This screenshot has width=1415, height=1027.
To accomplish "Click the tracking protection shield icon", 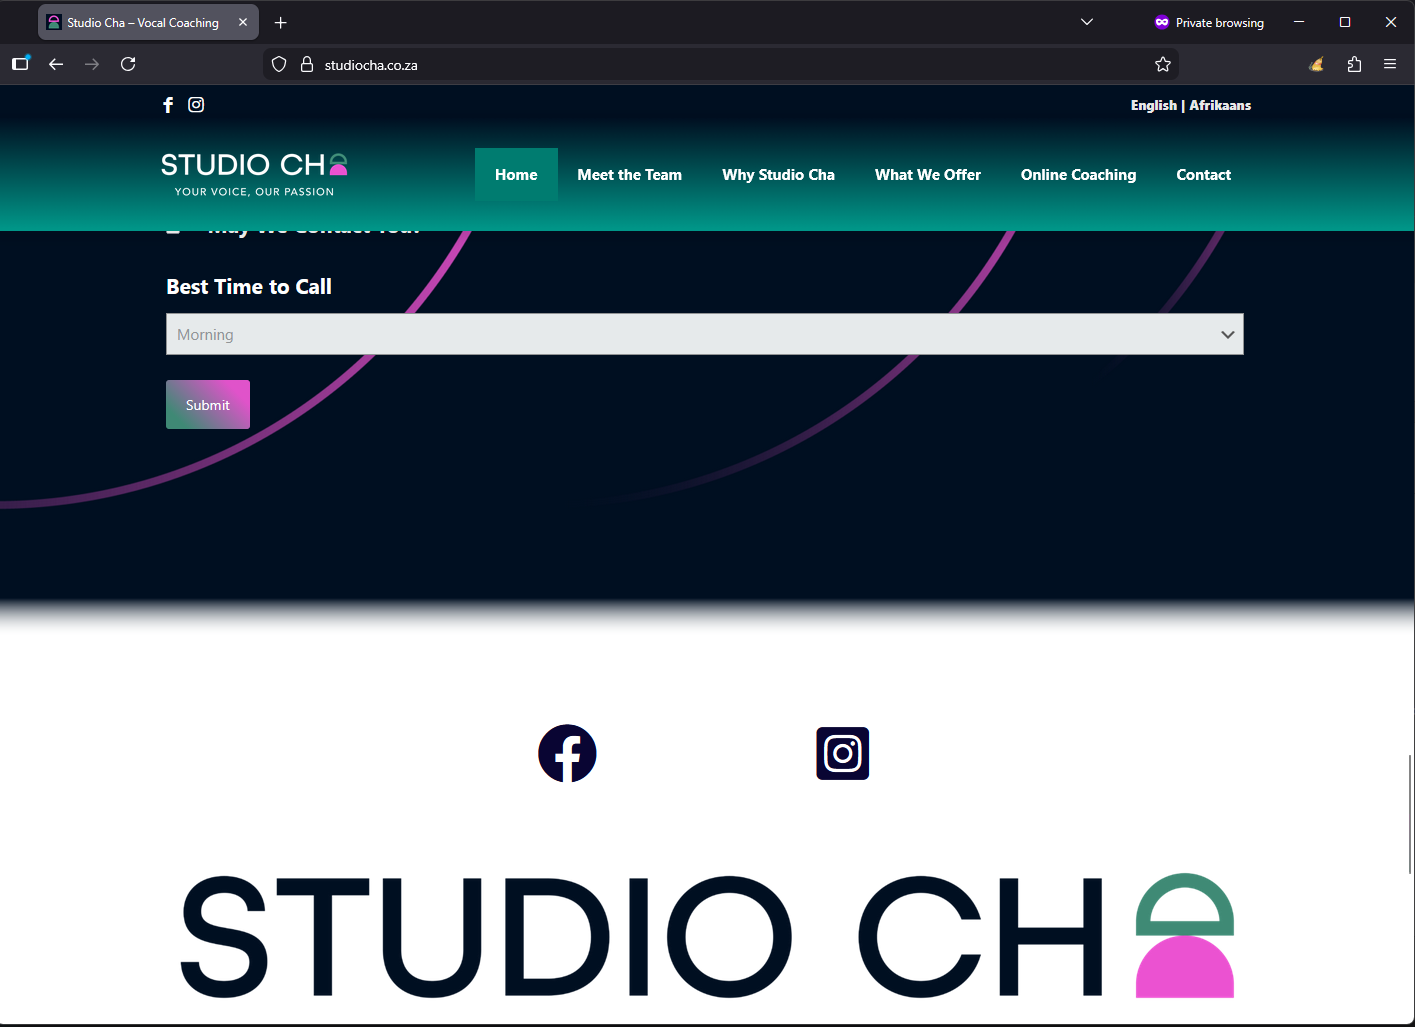I will coord(279,64).
